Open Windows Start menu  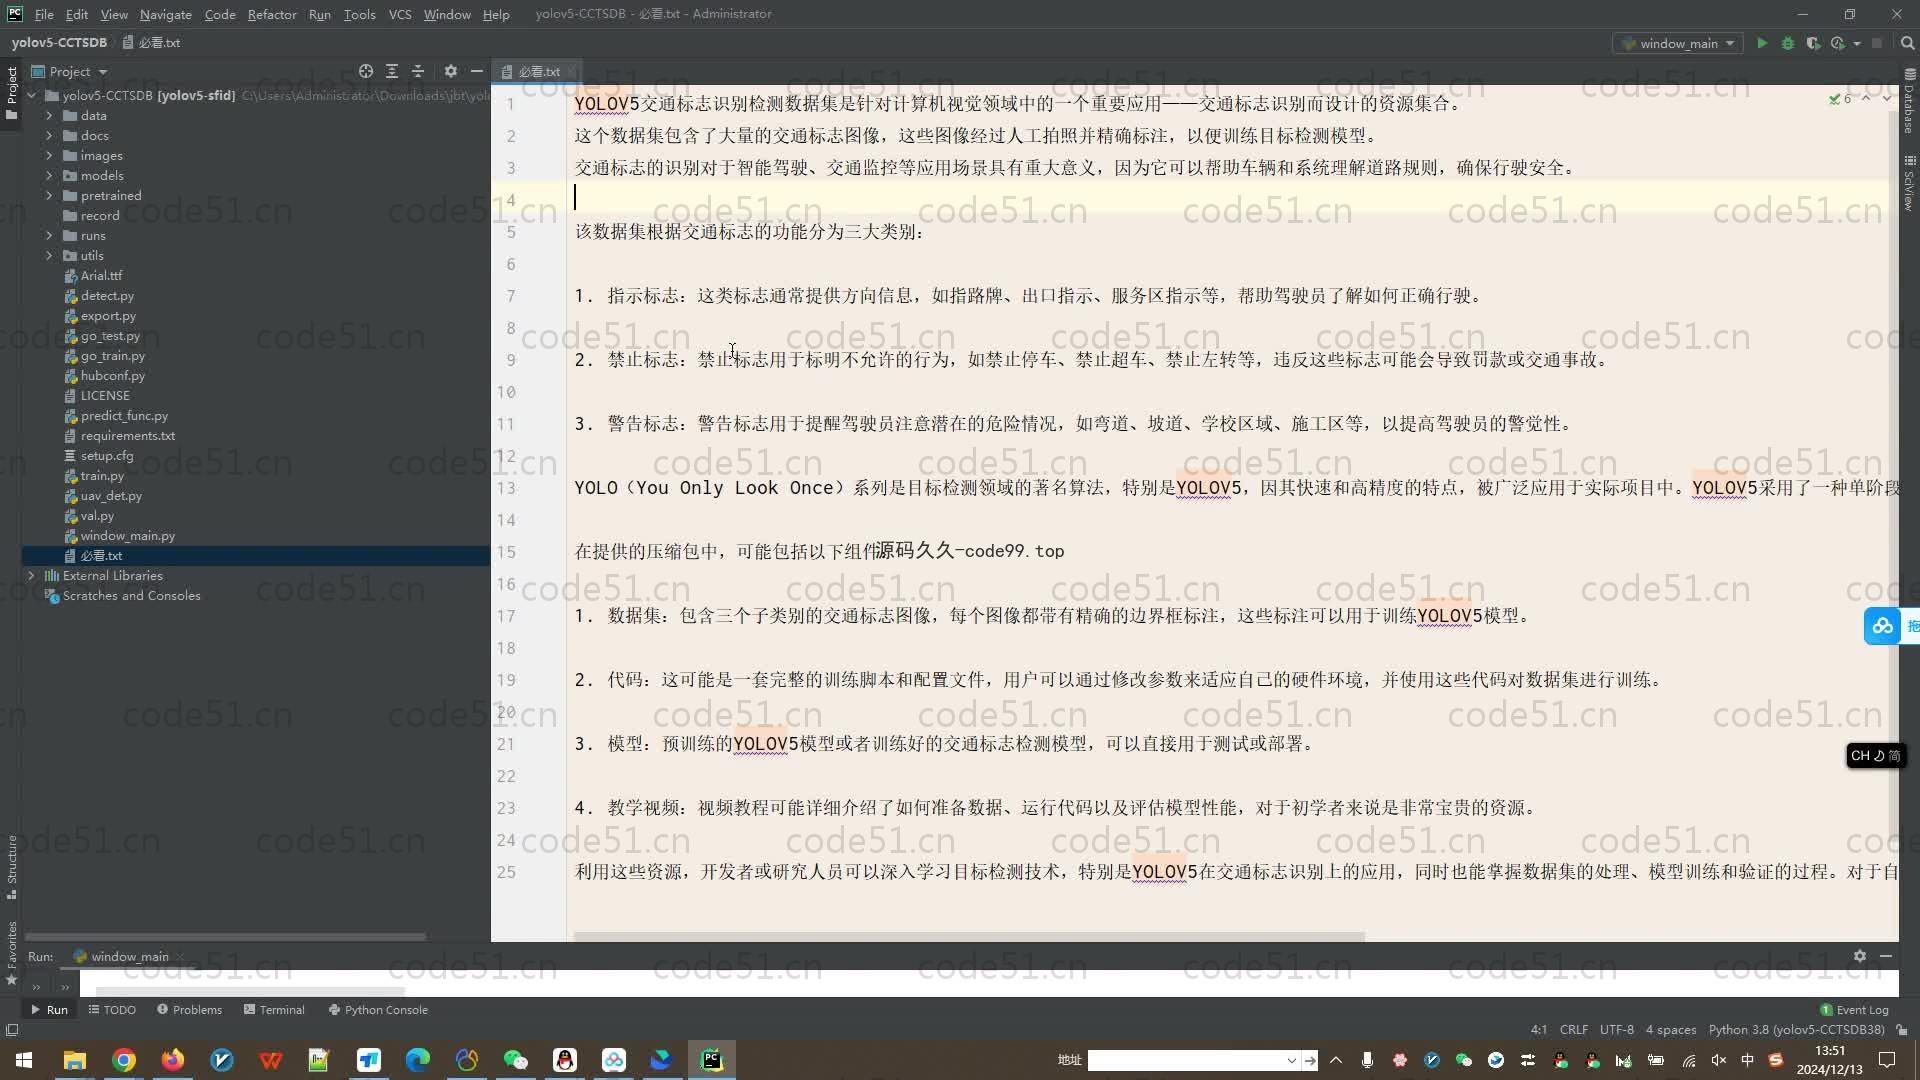24,1060
